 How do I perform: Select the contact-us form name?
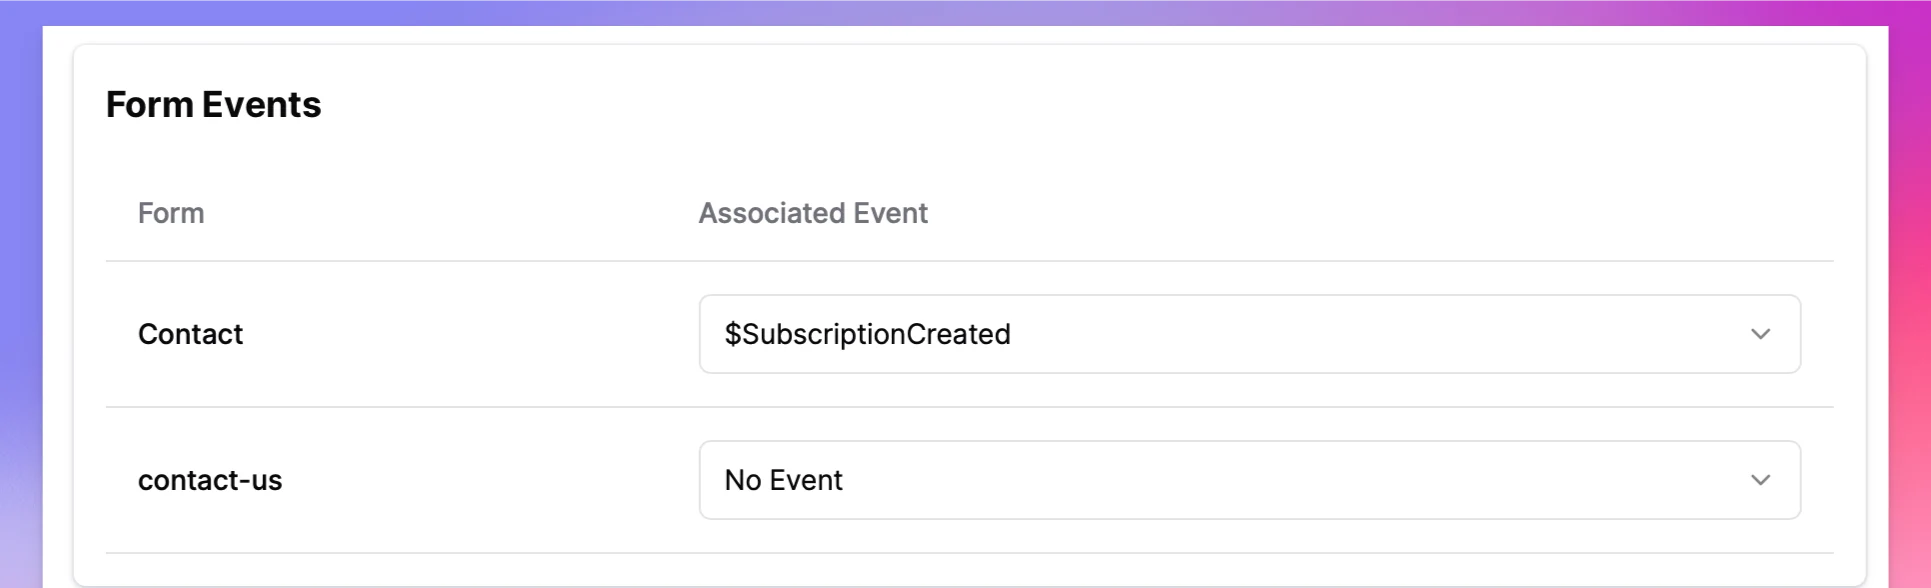pyautogui.click(x=210, y=480)
